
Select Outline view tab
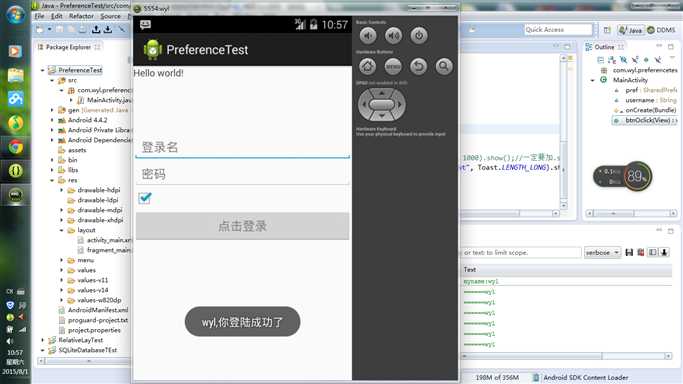[604, 47]
